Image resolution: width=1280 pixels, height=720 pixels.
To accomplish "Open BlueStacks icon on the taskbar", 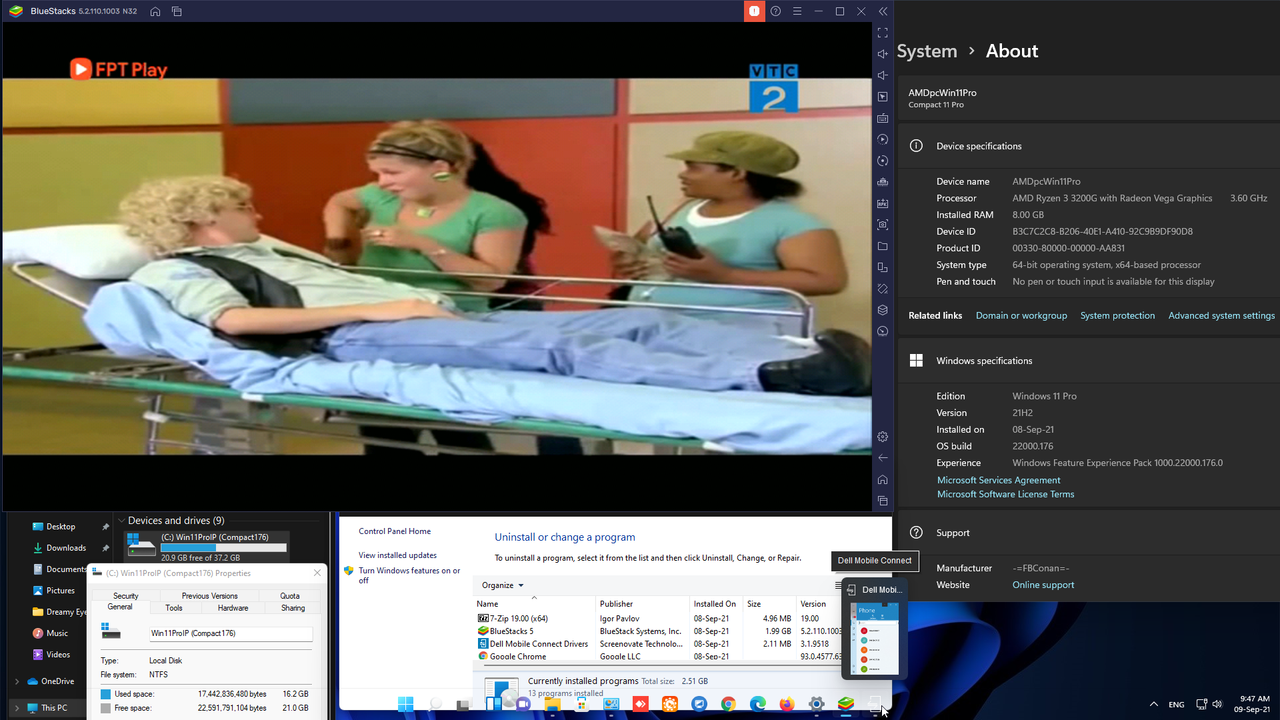I will click(x=845, y=704).
